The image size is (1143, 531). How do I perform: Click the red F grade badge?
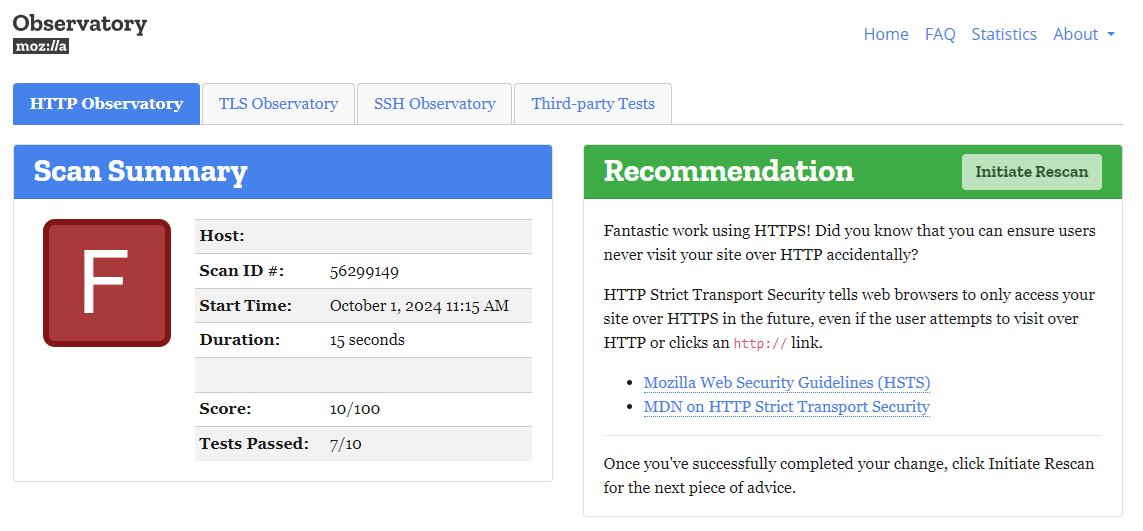[107, 283]
